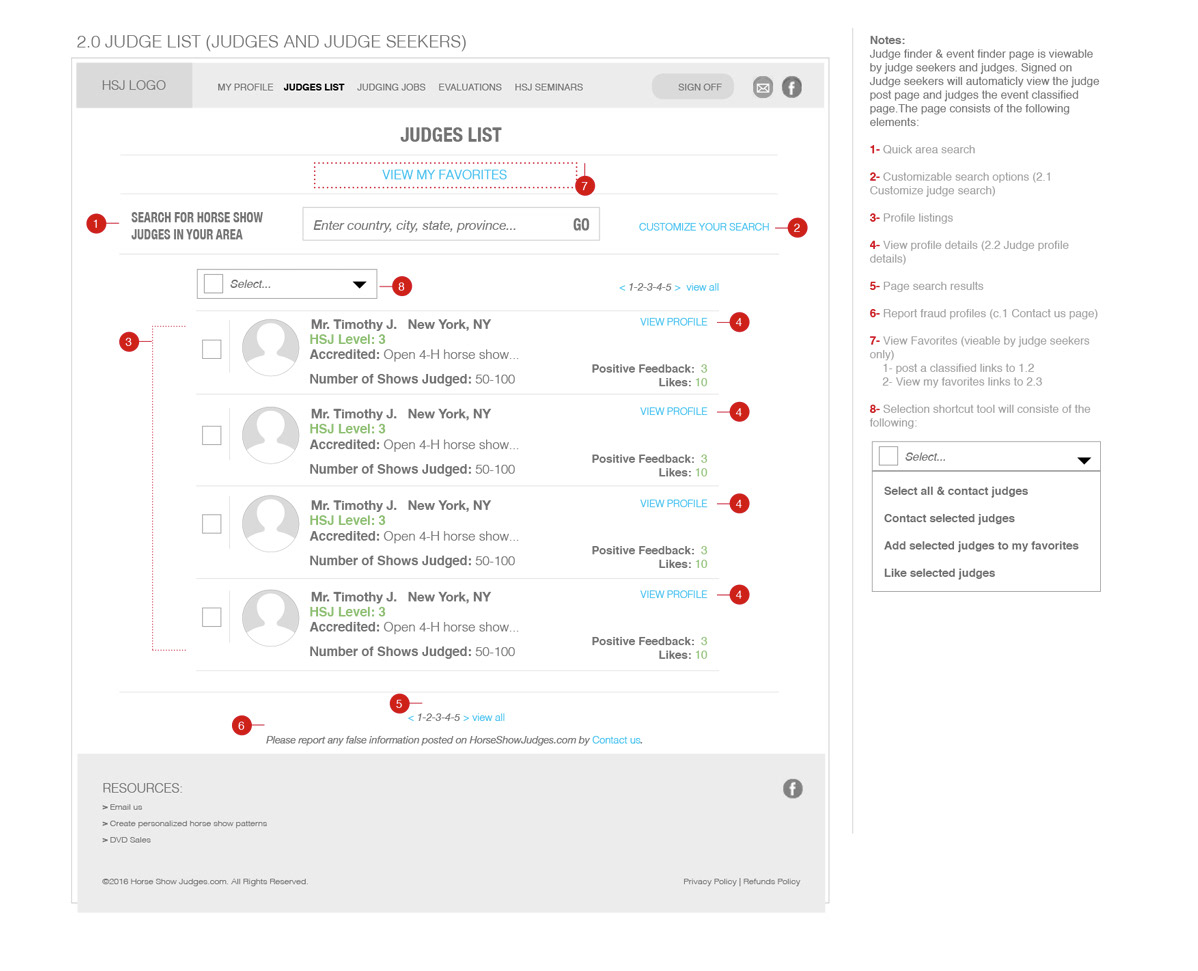Open MY PROFILE nav item
1198x971 pixels.
(245, 87)
